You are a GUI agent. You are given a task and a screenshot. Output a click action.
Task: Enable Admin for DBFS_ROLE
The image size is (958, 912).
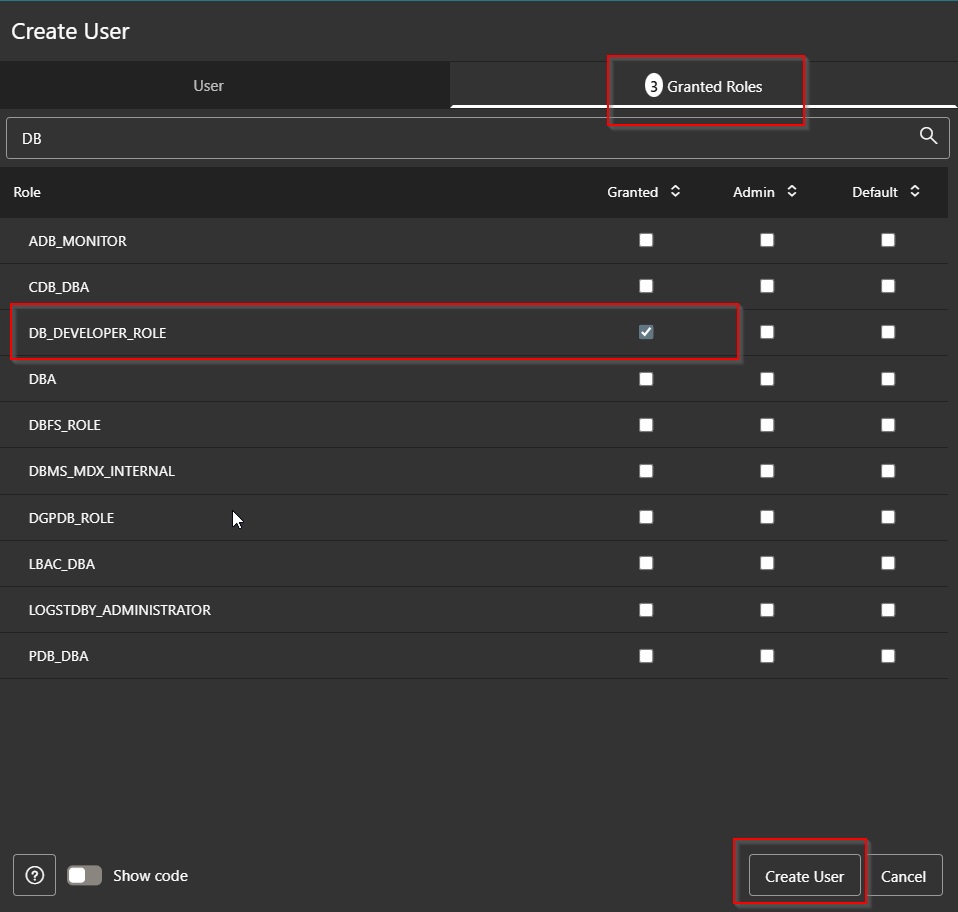766,424
